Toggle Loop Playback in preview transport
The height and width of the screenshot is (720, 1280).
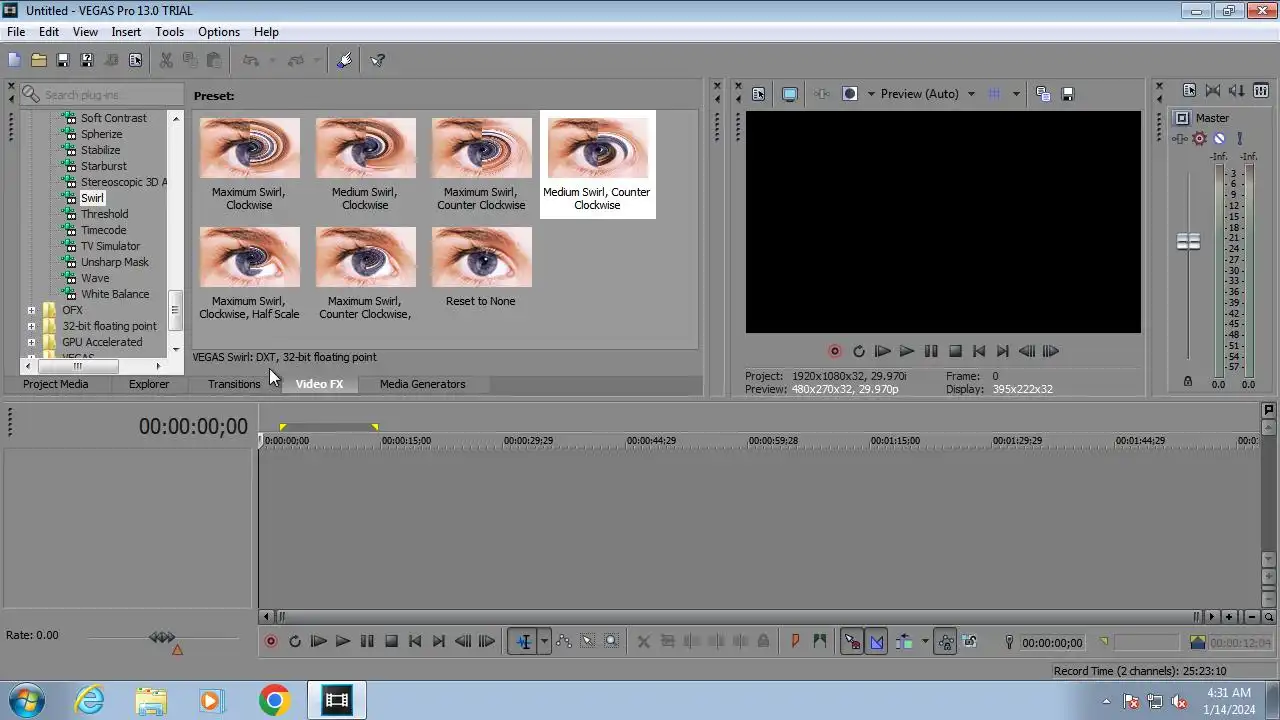pyautogui.click(x=859, y=351)
